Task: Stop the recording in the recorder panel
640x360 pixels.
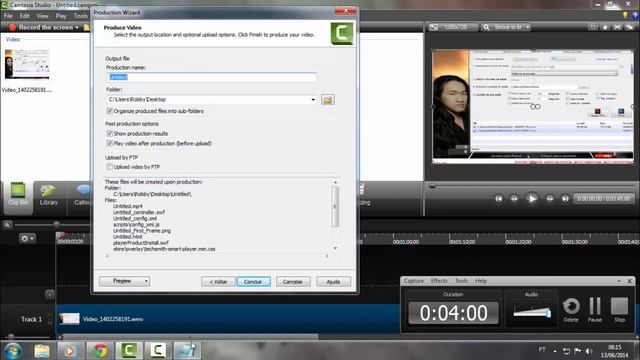Action: [x=619, y=310]
